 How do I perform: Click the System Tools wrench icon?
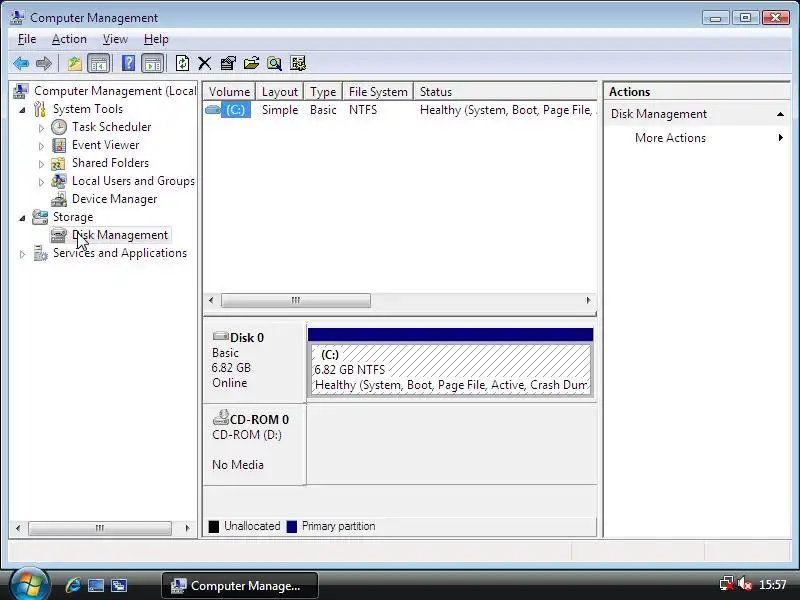(x=40, y=109)
